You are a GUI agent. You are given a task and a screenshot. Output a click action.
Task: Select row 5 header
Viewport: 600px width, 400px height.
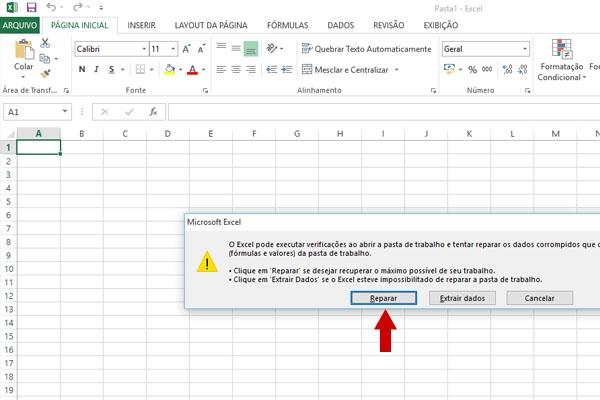[8, 201]
